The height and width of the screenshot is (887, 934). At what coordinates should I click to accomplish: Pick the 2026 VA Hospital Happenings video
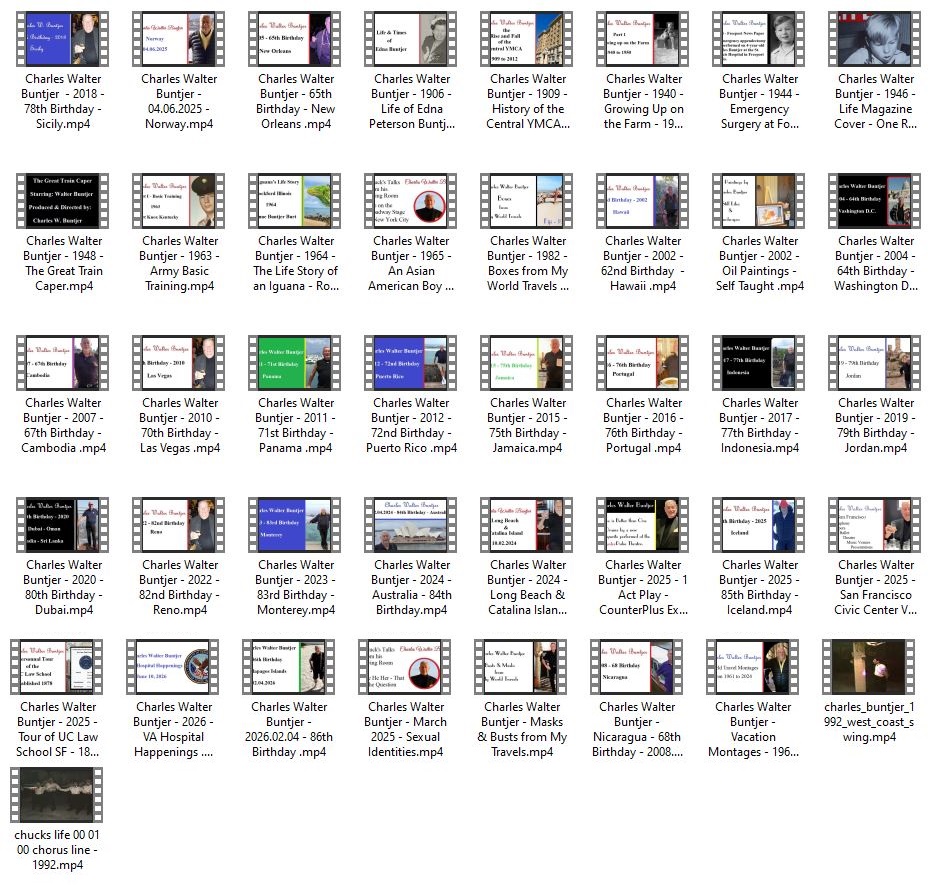(173, 667)
